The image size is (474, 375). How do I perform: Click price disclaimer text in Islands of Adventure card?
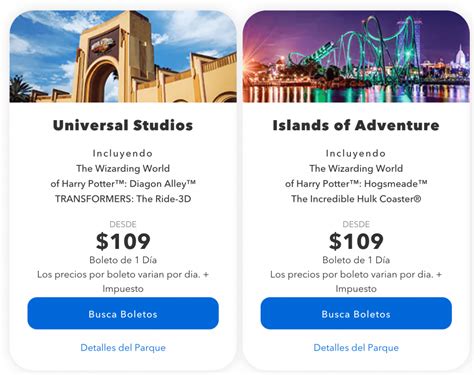pos(356,282)
